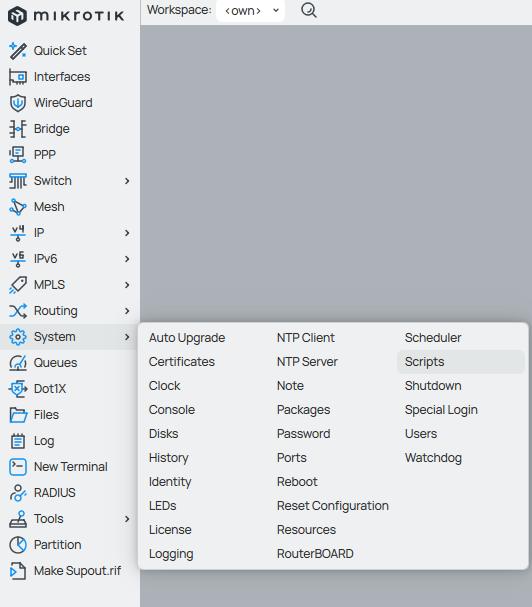Expand the Switch submenu arrow
Image resolution: width=532 pixels, height=607 pixels.
pos(127,181)
